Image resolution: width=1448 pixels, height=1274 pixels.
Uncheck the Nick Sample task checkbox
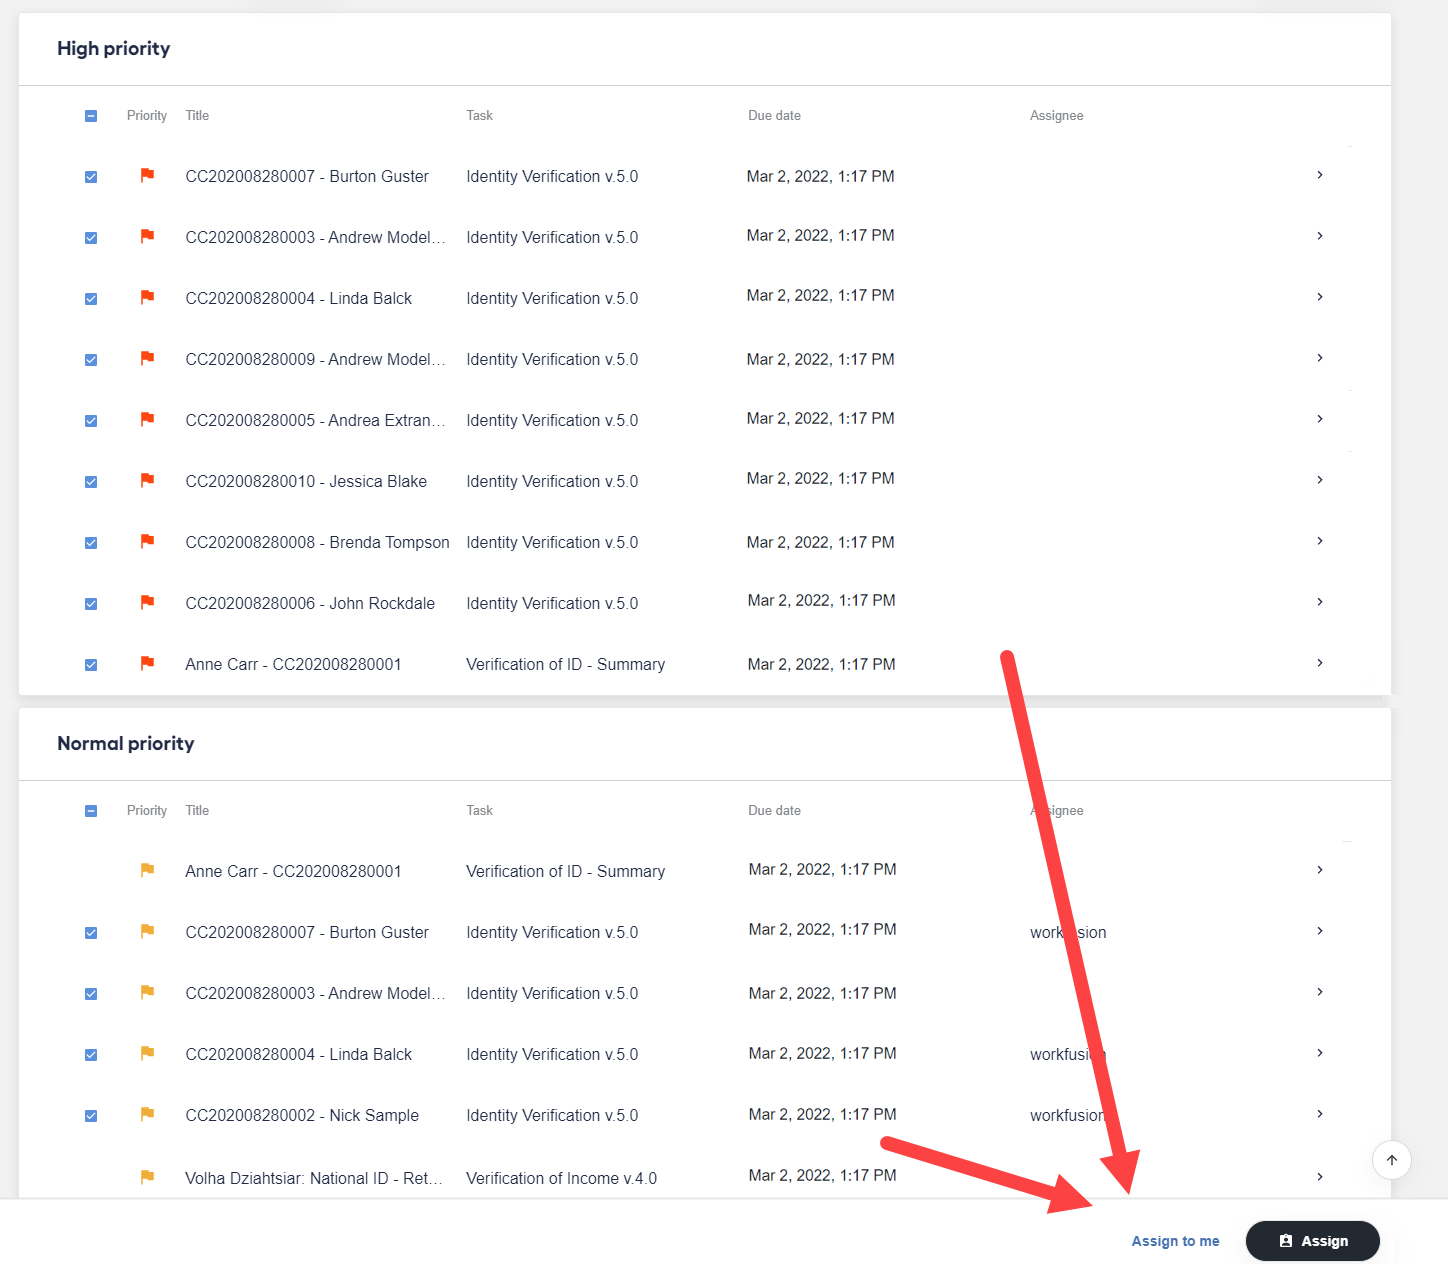(x=91, y=1116)
